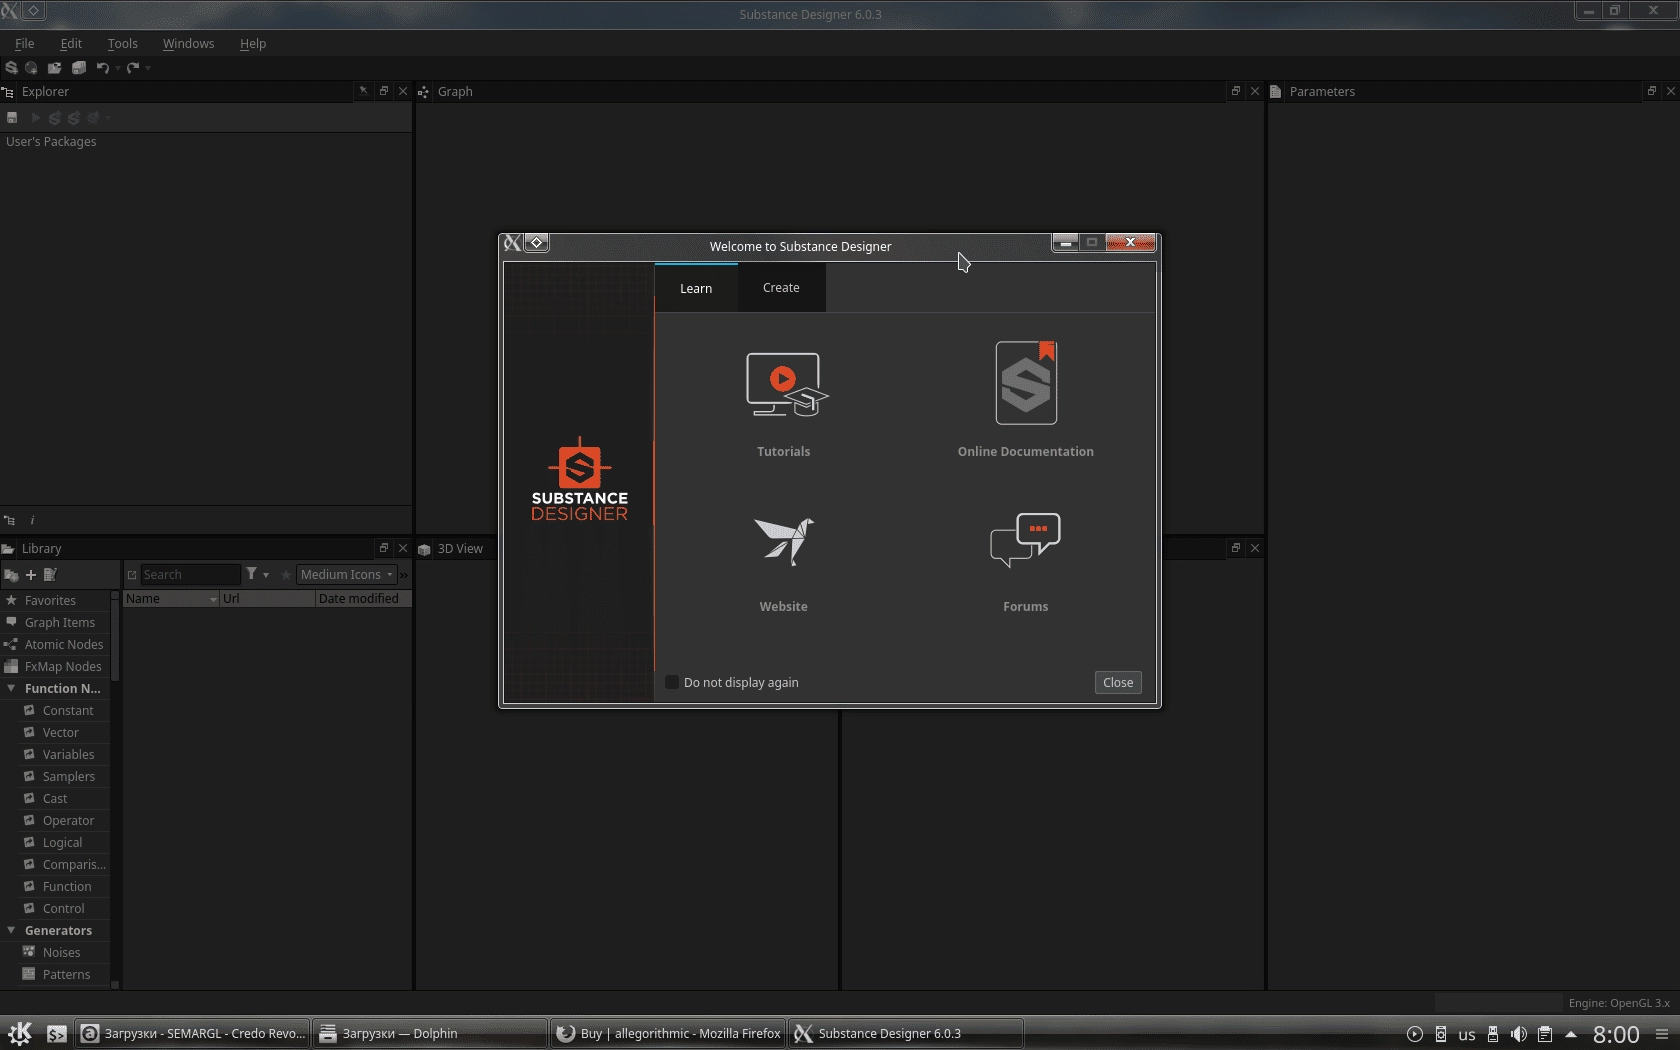Image resolution: width=1680 pixels, height=1050 pixels.
Task: Undock the Graph panel via float icon
Action: coord(1236,91)
